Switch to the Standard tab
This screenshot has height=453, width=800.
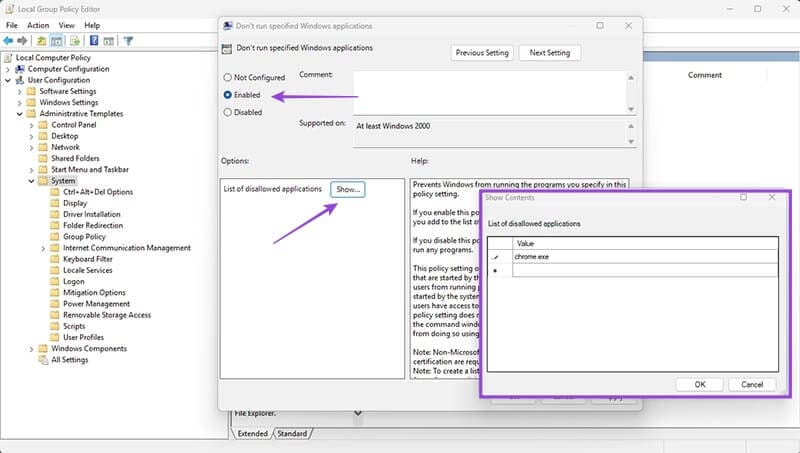coord(291,434)
